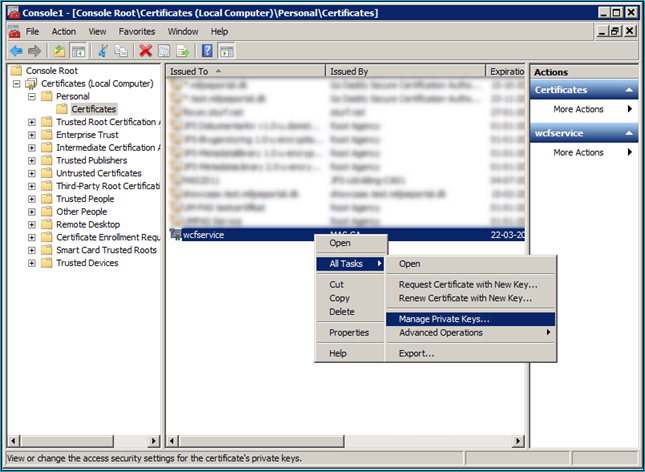Open the Favorites menu

tap(137, 32)
